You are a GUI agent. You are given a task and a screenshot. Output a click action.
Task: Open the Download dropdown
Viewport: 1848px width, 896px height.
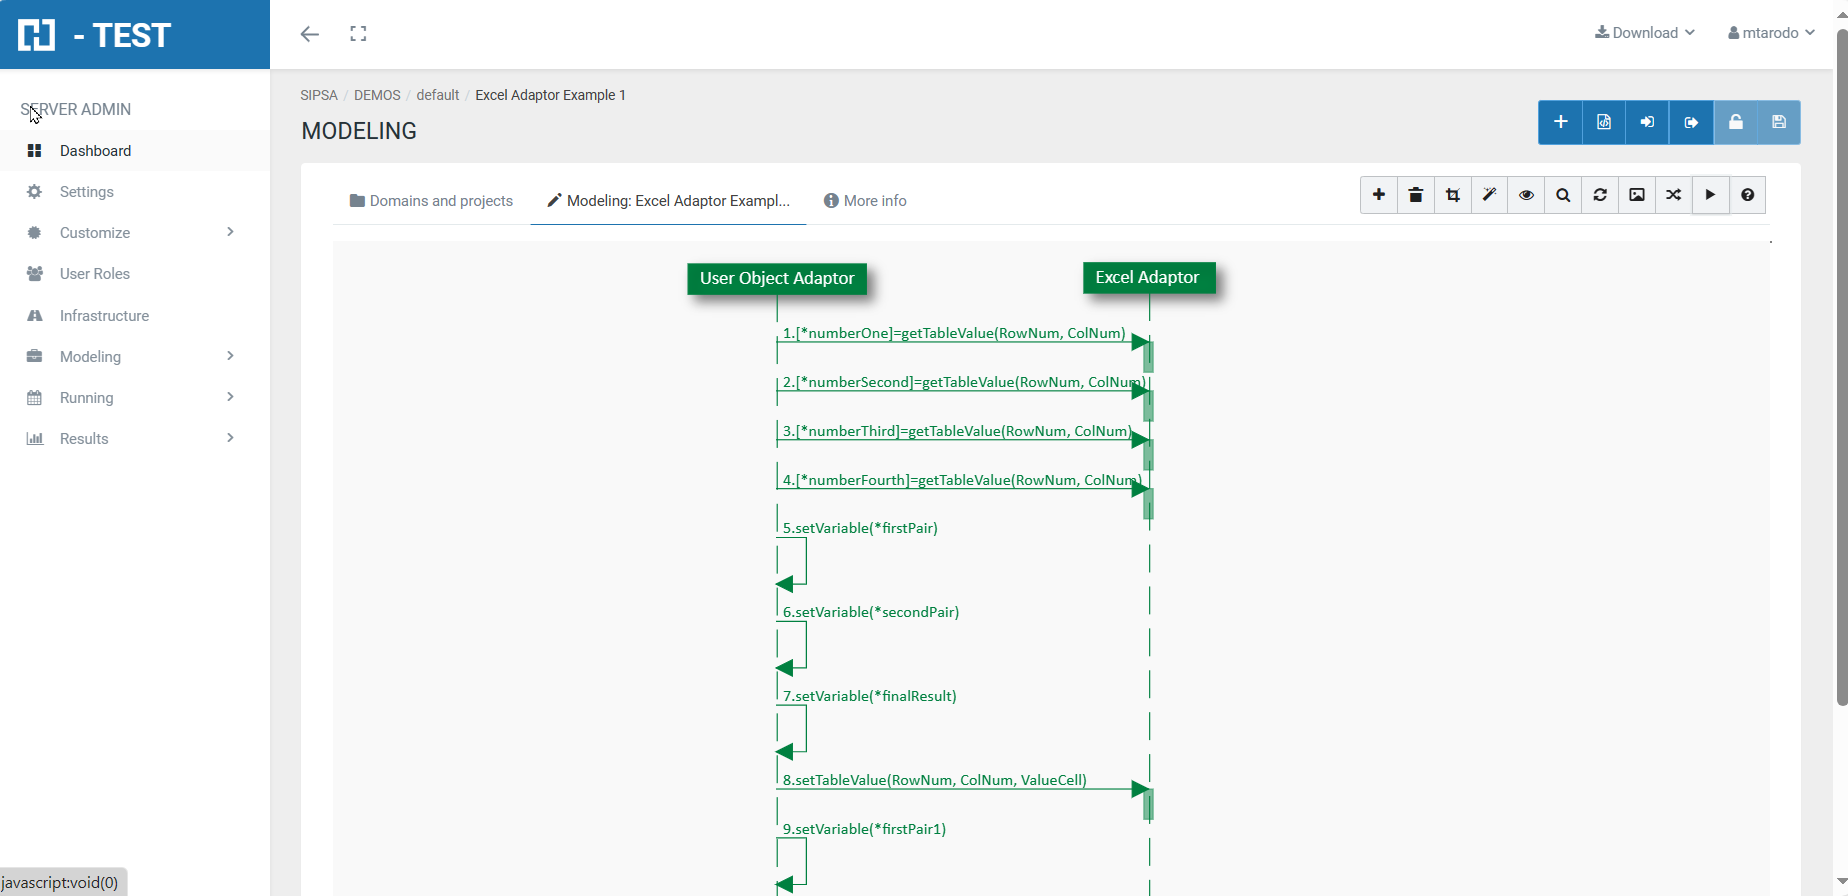[1644, 33]
